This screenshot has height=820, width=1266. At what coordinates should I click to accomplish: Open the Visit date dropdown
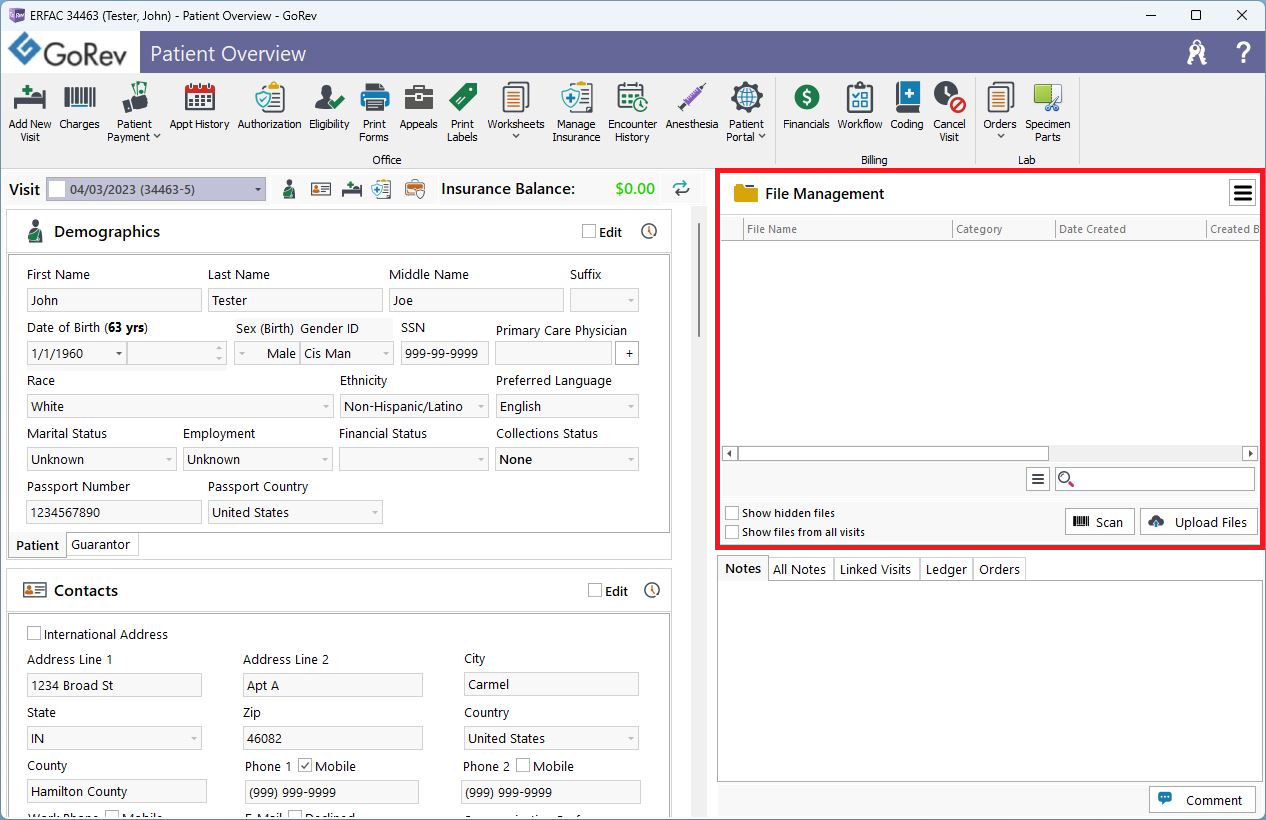click(x=258, y=189)
